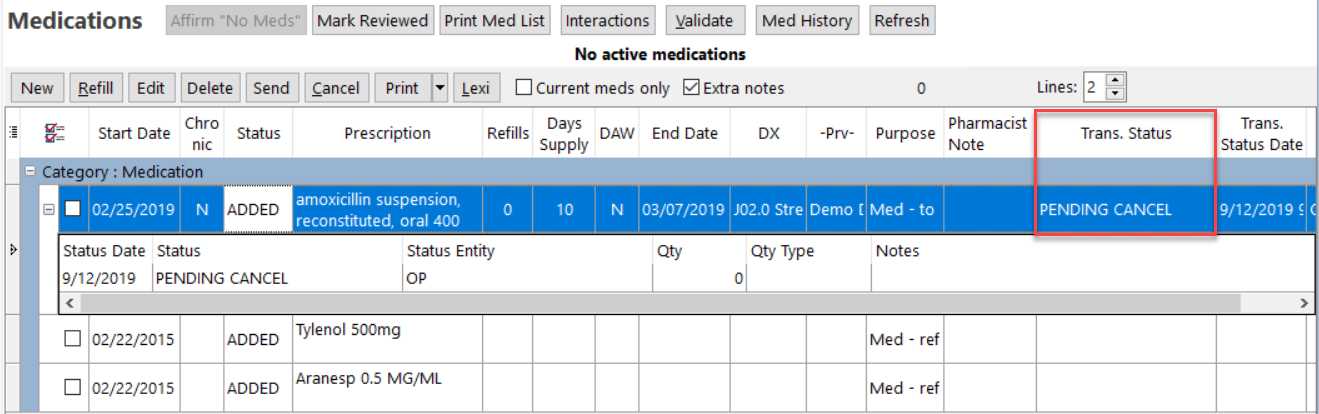The width and height of the screenshot is (1319, 414).
Task: Open the grid column chooser icon
Action: [x=13, y=132]
